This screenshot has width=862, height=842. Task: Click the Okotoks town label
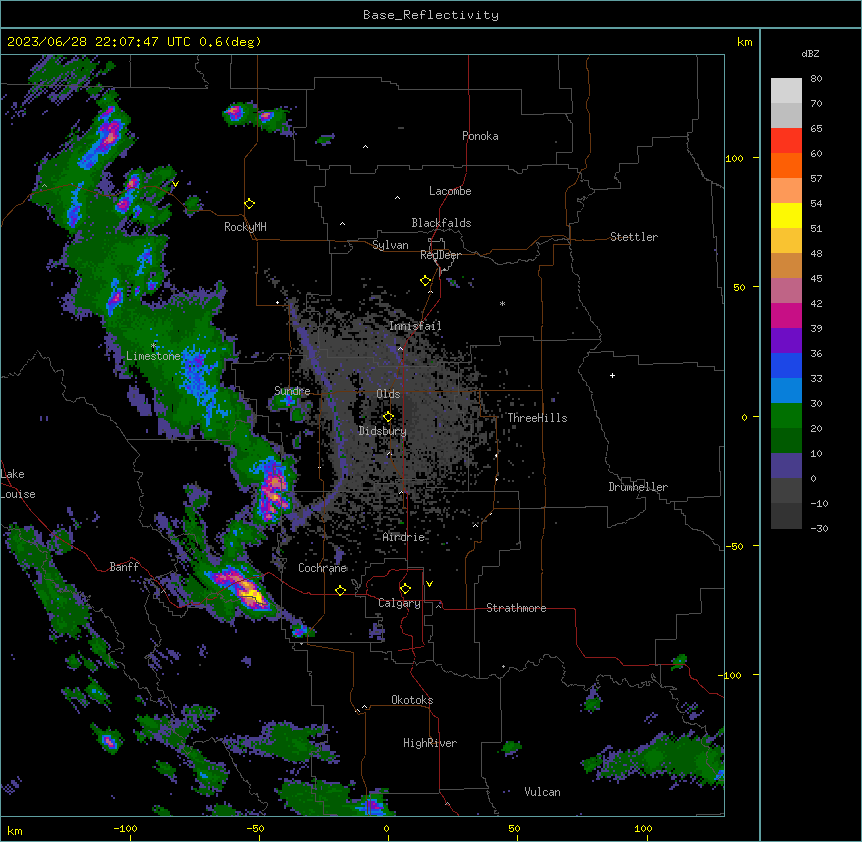pos(412,700)
